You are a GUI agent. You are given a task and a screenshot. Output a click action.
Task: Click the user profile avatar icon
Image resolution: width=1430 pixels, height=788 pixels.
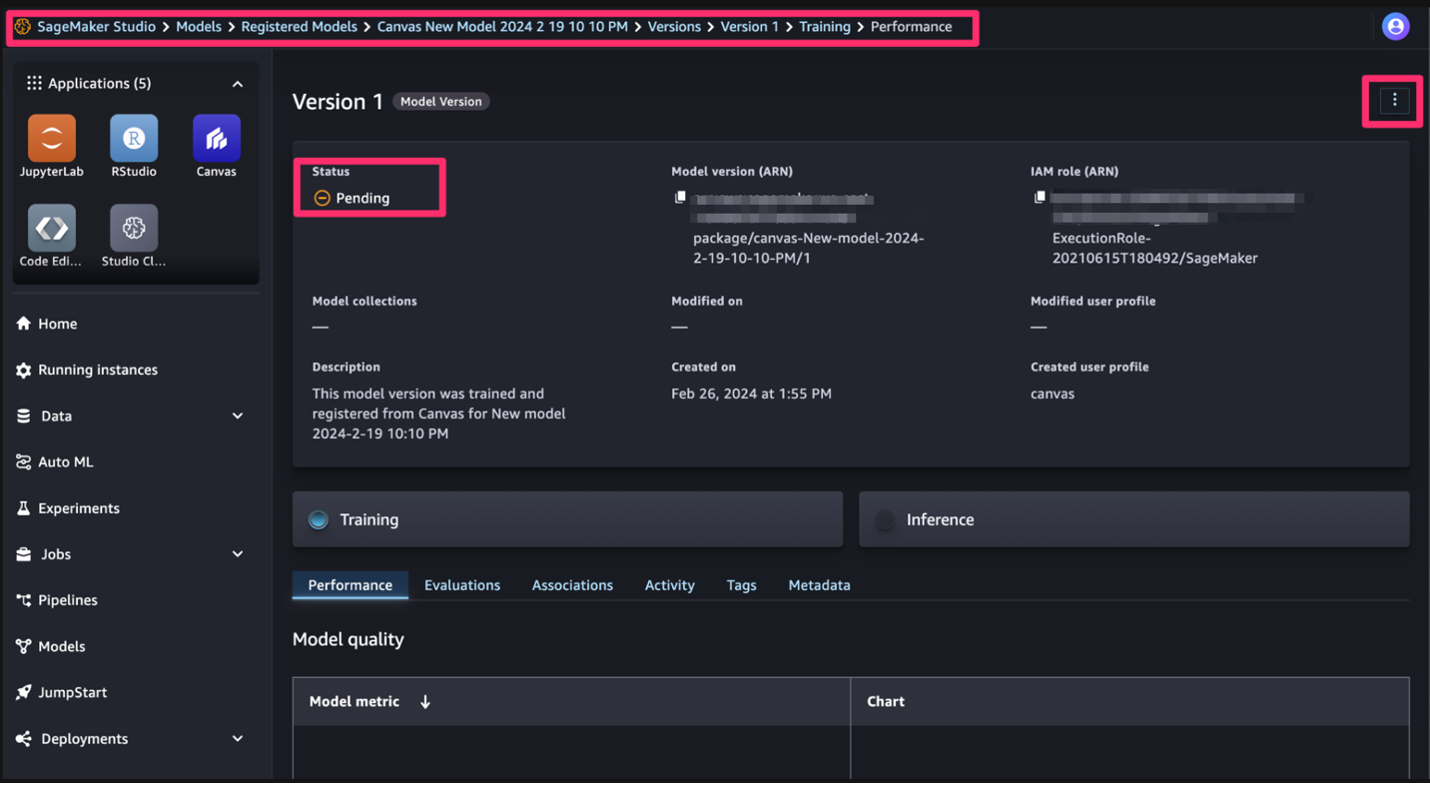[1396, 27]
